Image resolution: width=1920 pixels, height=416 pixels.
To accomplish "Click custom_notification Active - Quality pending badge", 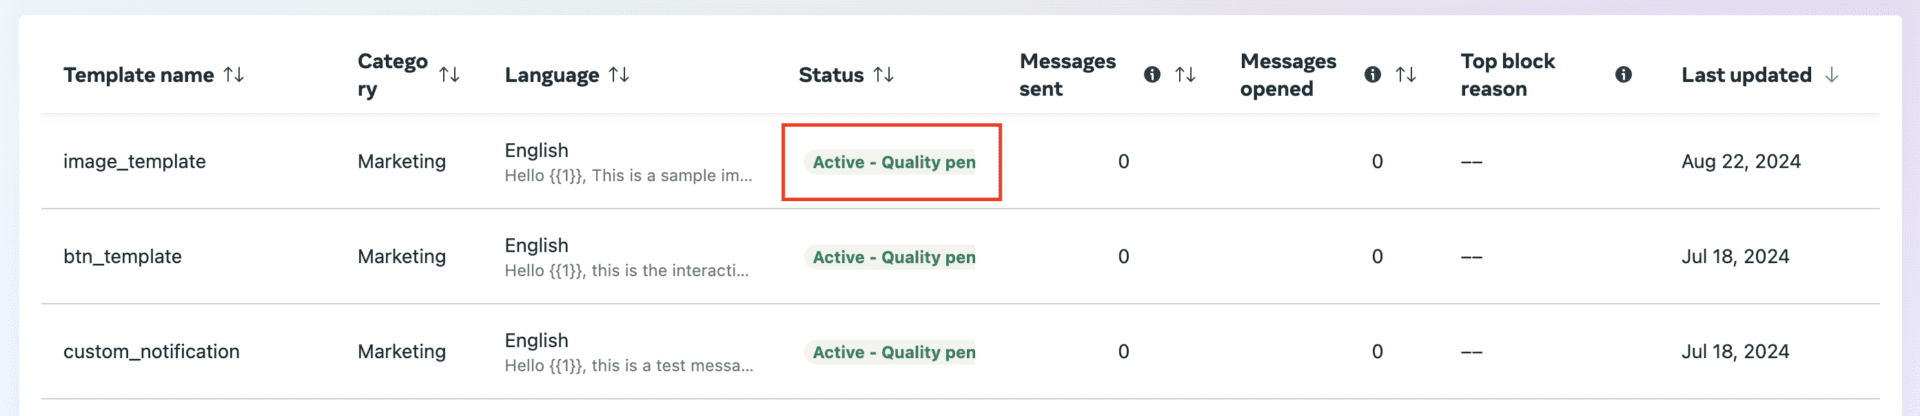I will pyautogui.click(x=892, y=352).
